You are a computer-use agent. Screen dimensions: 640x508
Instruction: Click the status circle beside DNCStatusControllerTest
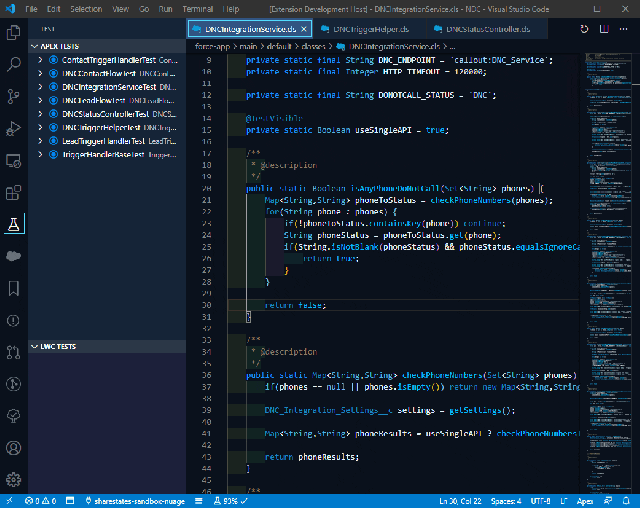coord(52,115)
